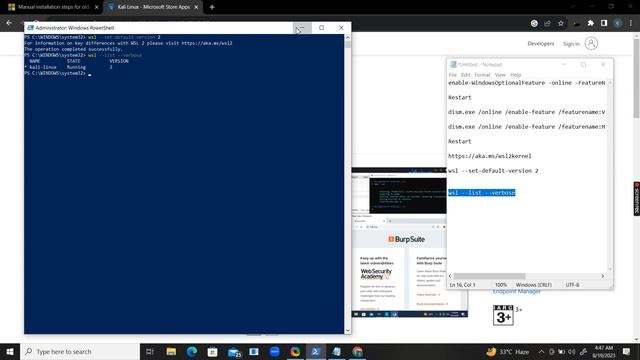640x360 pixels.
Task: Click the Sign in link
Action: [571, 44]
